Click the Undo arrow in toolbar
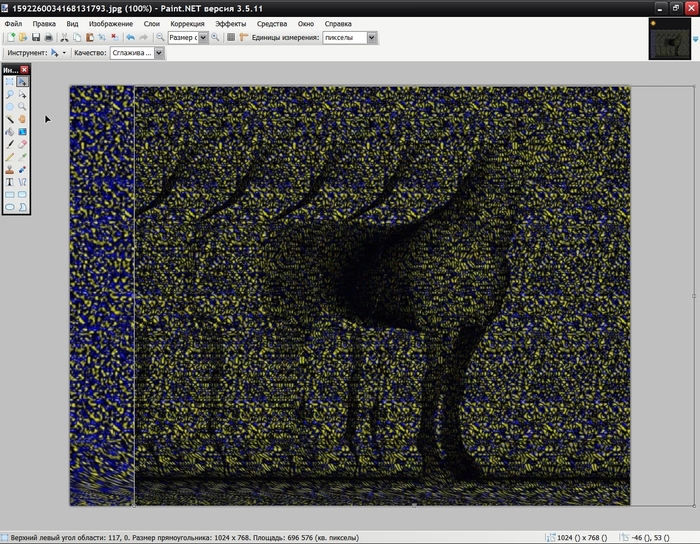The image size is (700, 544). click(130, 37)
